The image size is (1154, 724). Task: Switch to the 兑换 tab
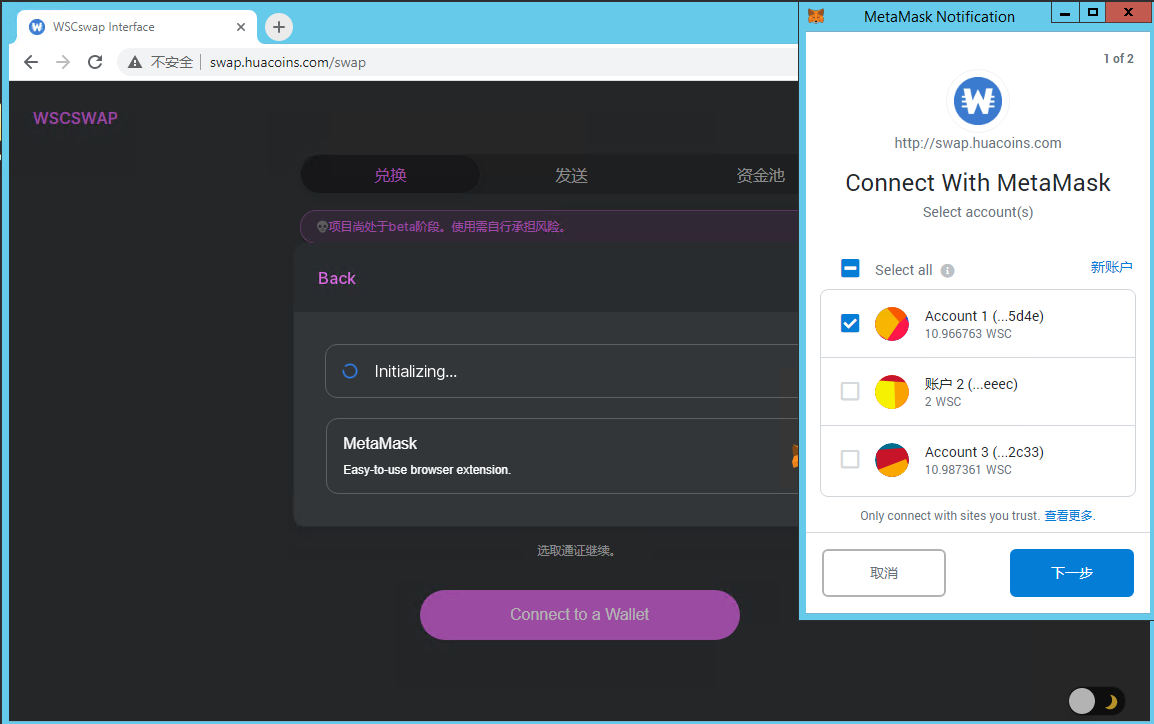click(390, 175)
